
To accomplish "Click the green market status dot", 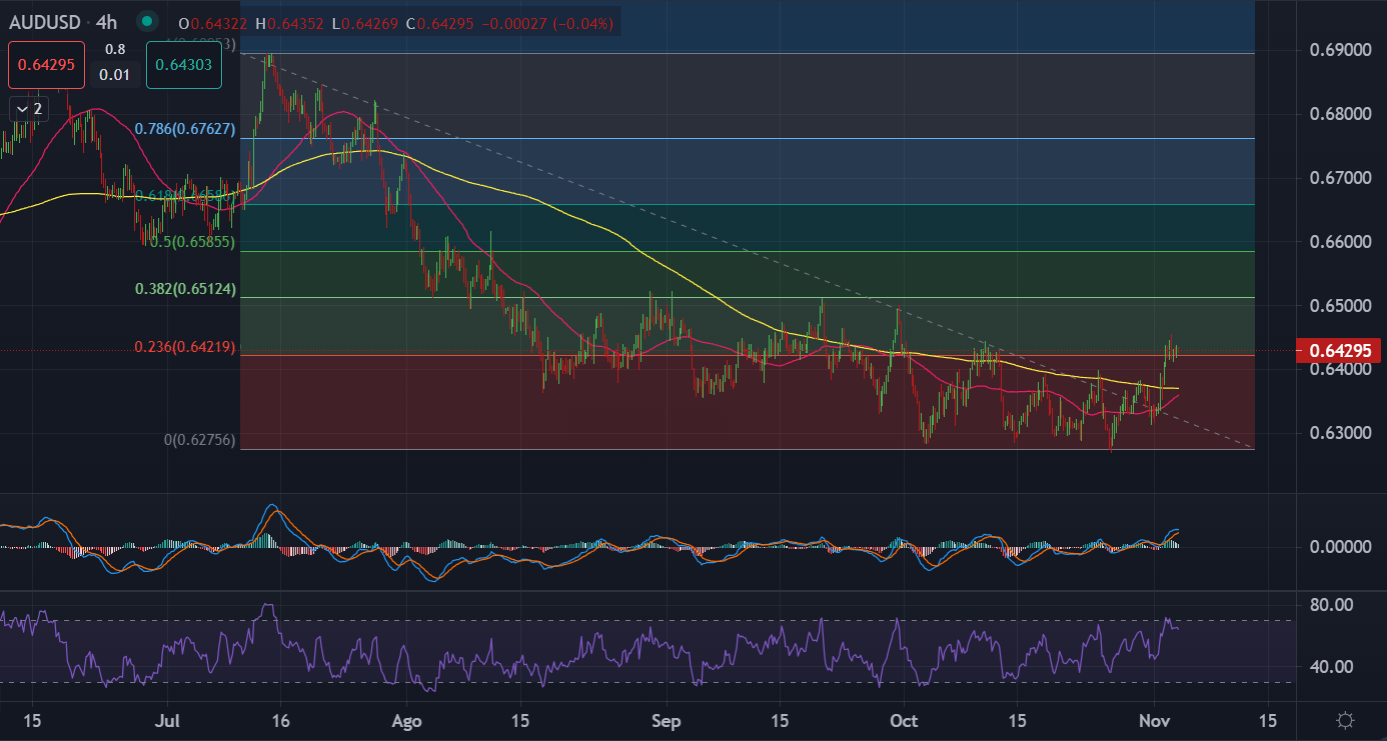I will tap(148, 21).
